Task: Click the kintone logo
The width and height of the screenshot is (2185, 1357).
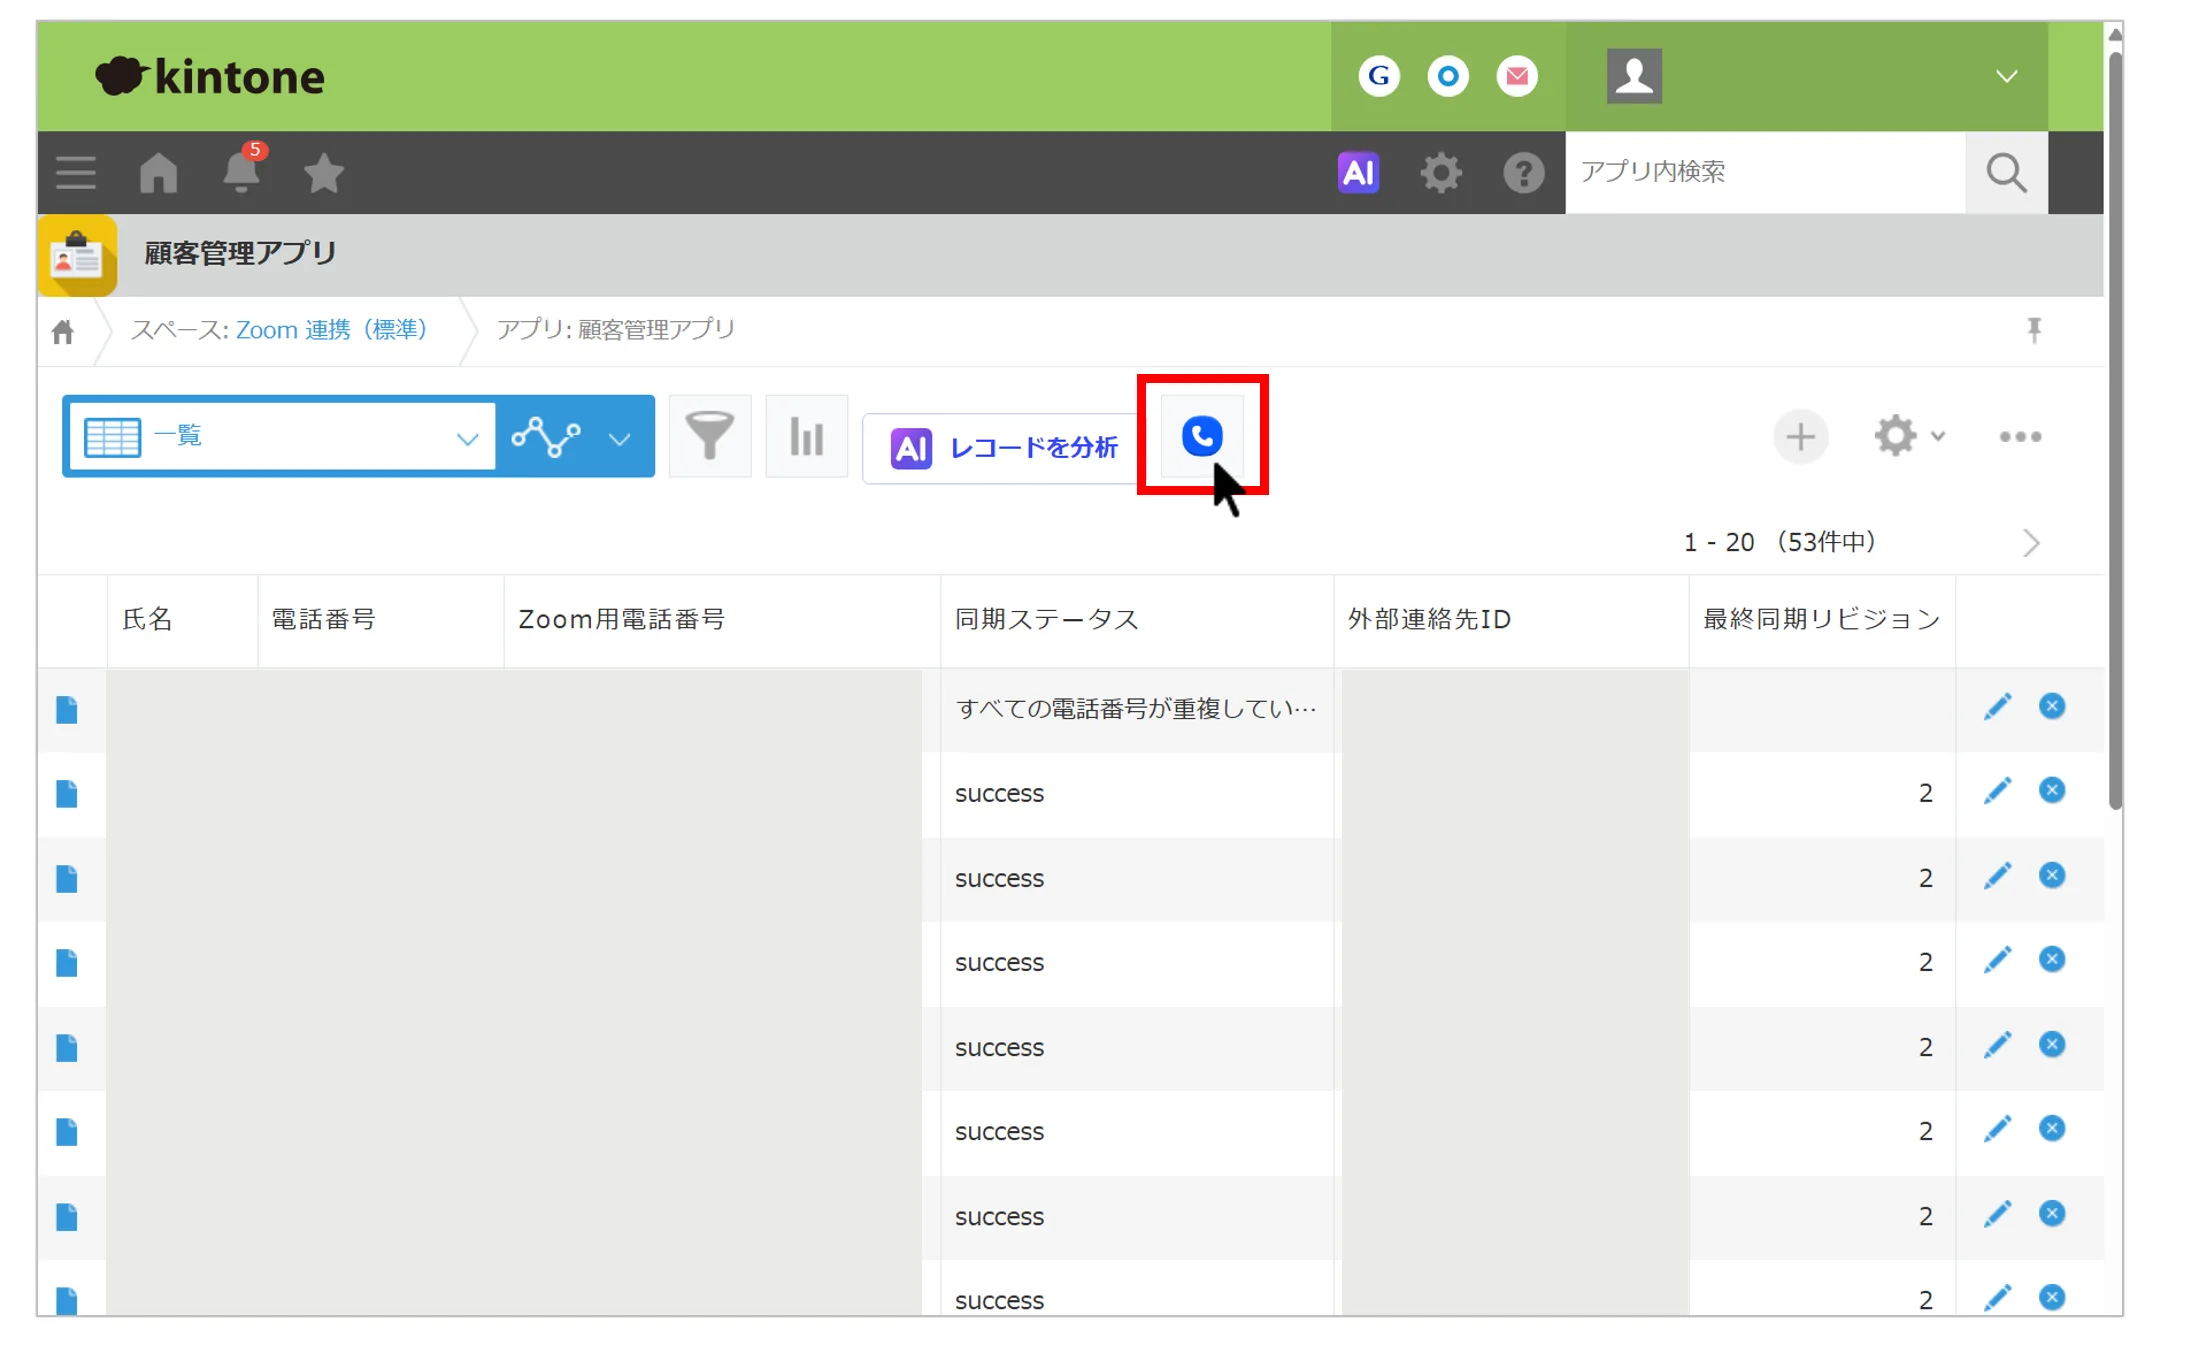Action: (x=209, y=76)
